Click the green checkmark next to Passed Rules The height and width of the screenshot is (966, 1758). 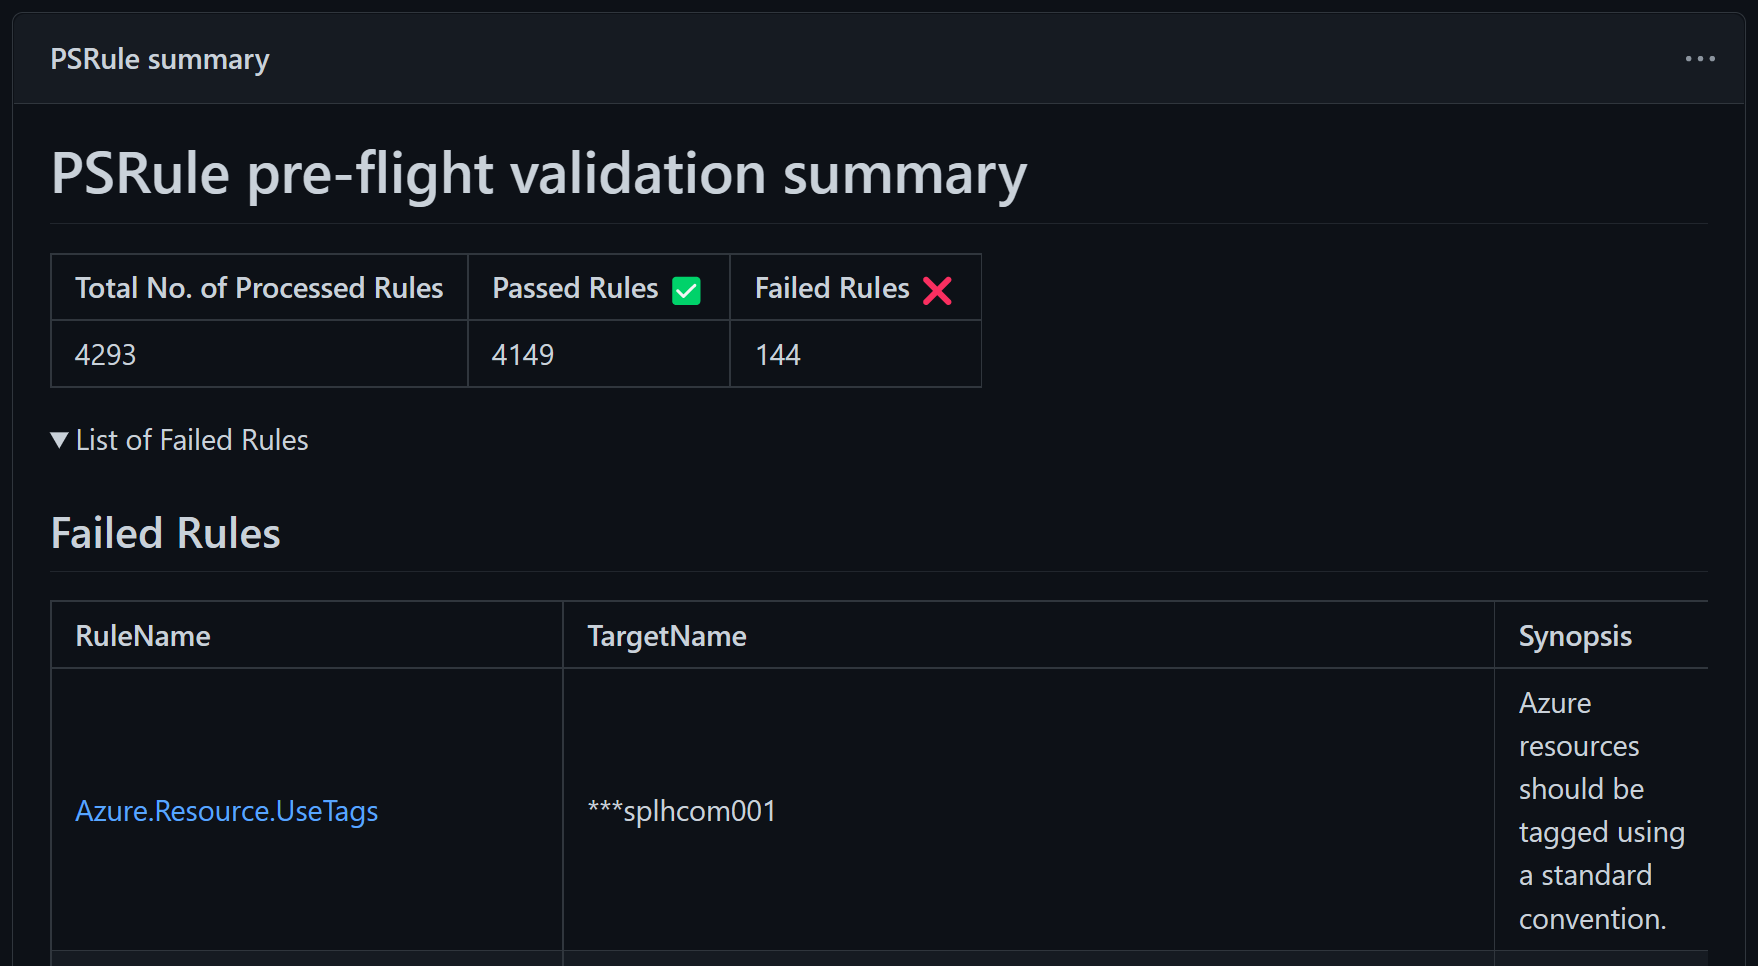tap(686, 289)
